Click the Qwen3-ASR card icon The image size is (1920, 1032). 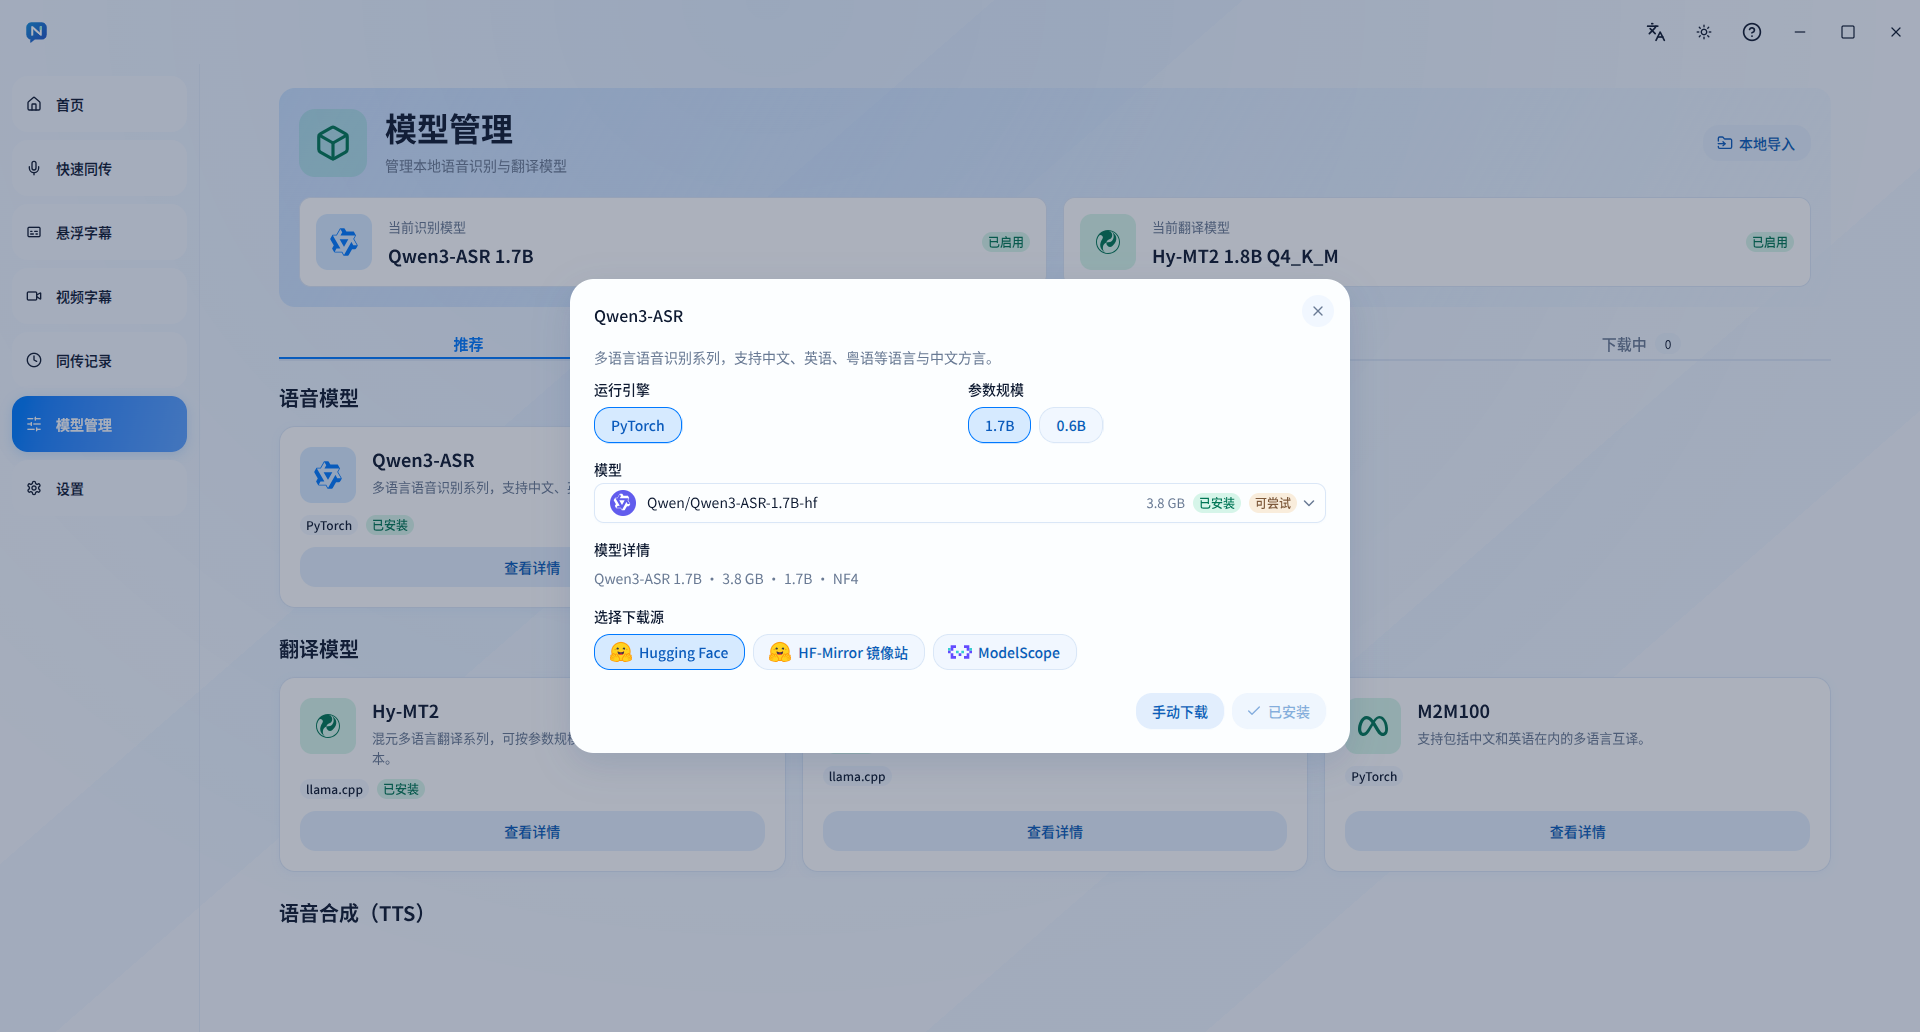pos(328,475)
